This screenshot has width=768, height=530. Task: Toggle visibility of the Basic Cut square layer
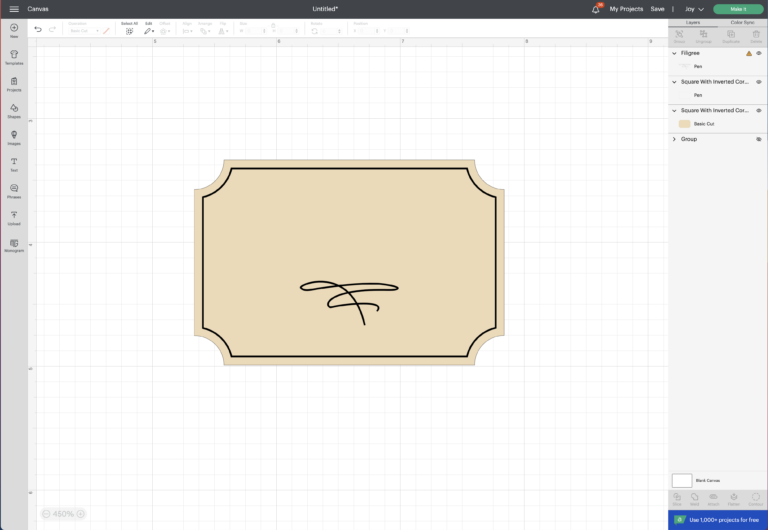pos(759,110)
